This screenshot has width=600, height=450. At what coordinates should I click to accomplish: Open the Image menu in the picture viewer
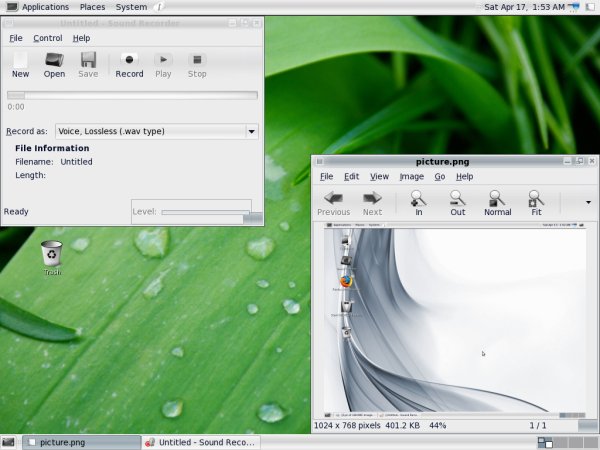[411, 176]
